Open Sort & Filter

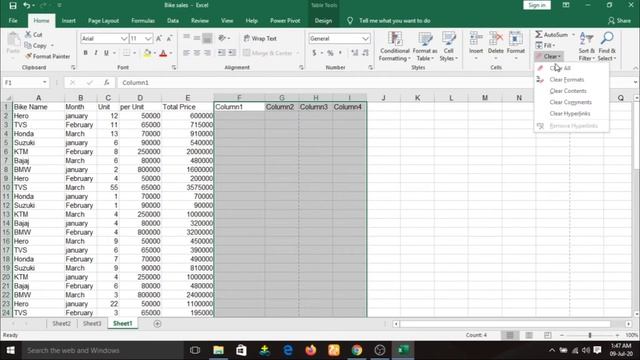587,47
